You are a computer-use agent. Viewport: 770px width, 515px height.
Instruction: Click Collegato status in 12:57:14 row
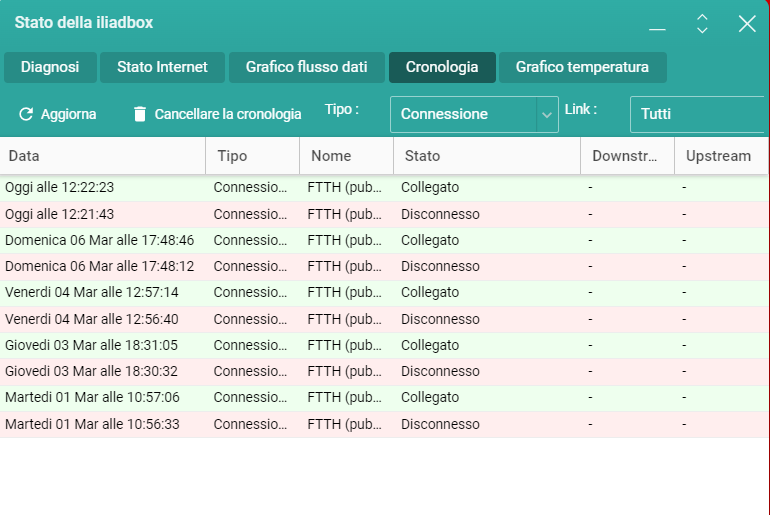(x=430, y=293)
